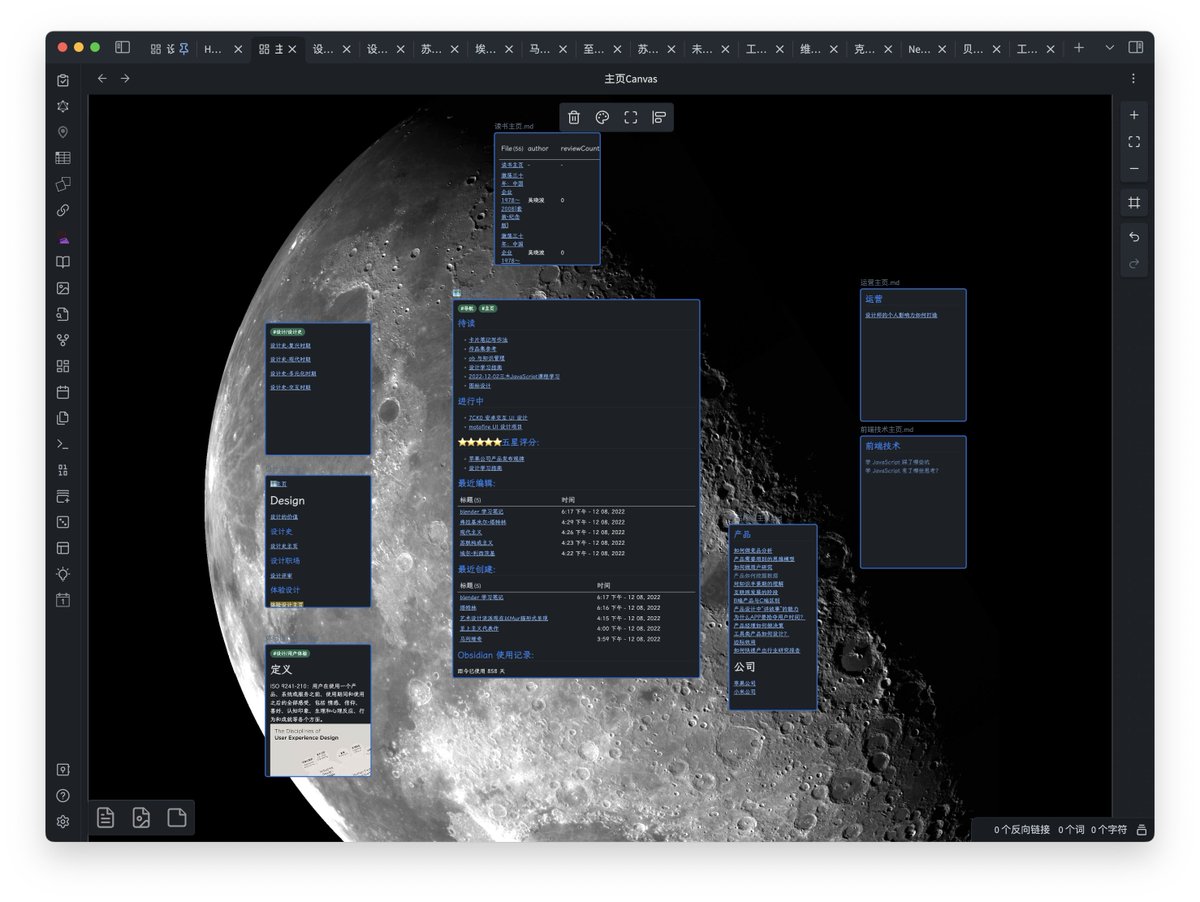
Task: Click '0个词' in status bar
Action: (1070, 830)
